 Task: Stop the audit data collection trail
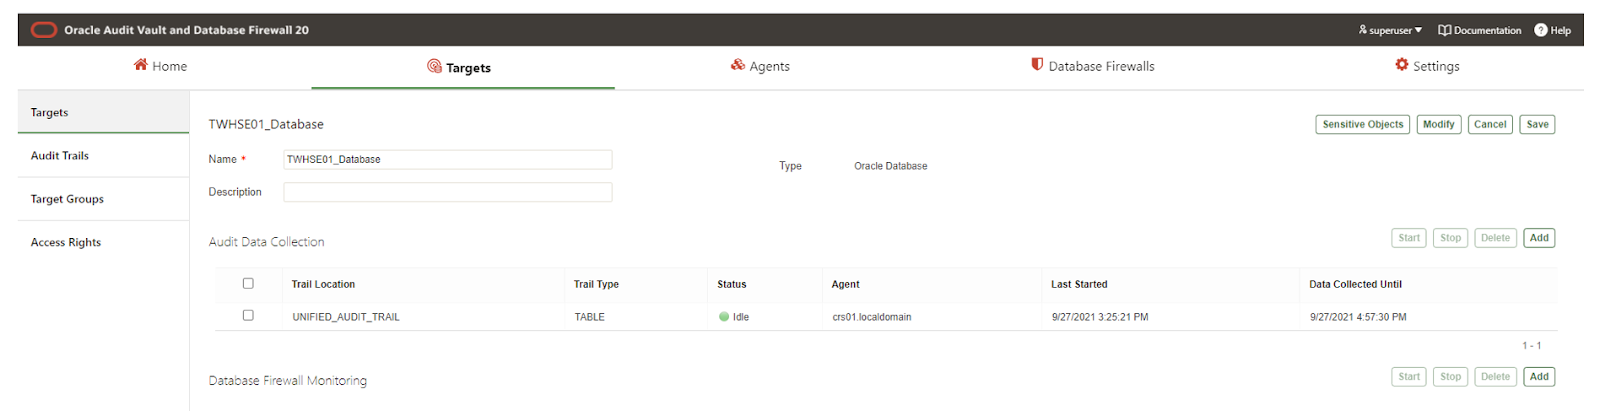[1451, 238]
